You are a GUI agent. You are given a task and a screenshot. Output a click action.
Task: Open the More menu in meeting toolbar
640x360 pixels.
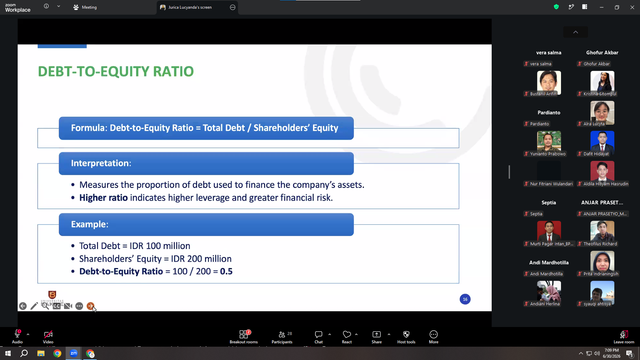[433, 337]
